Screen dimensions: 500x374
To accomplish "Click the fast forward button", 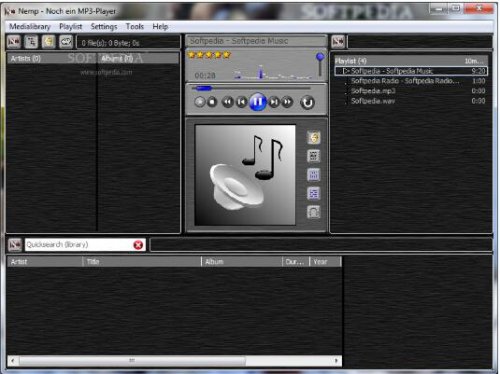I will coord(287,102).
